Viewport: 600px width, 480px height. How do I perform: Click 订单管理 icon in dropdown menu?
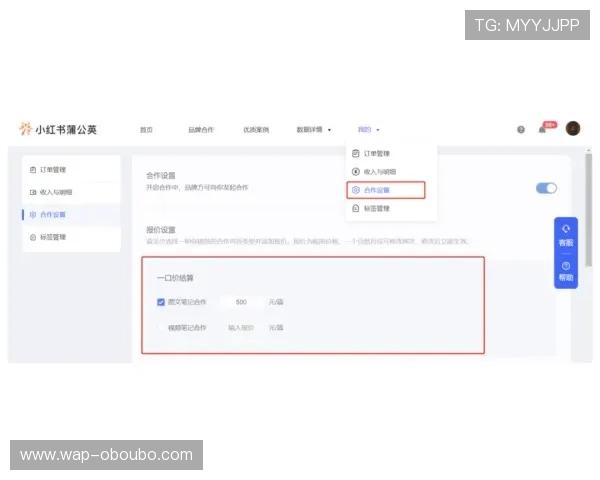coord(355,153)
